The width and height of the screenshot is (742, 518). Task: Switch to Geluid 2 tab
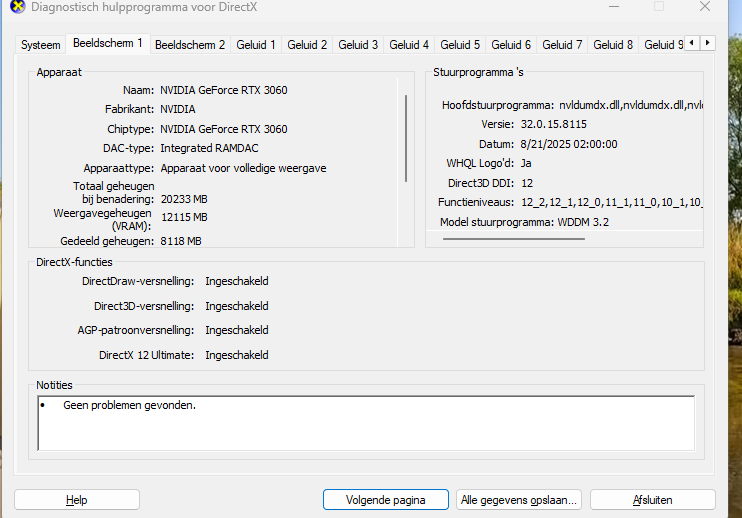click(307, 45)
